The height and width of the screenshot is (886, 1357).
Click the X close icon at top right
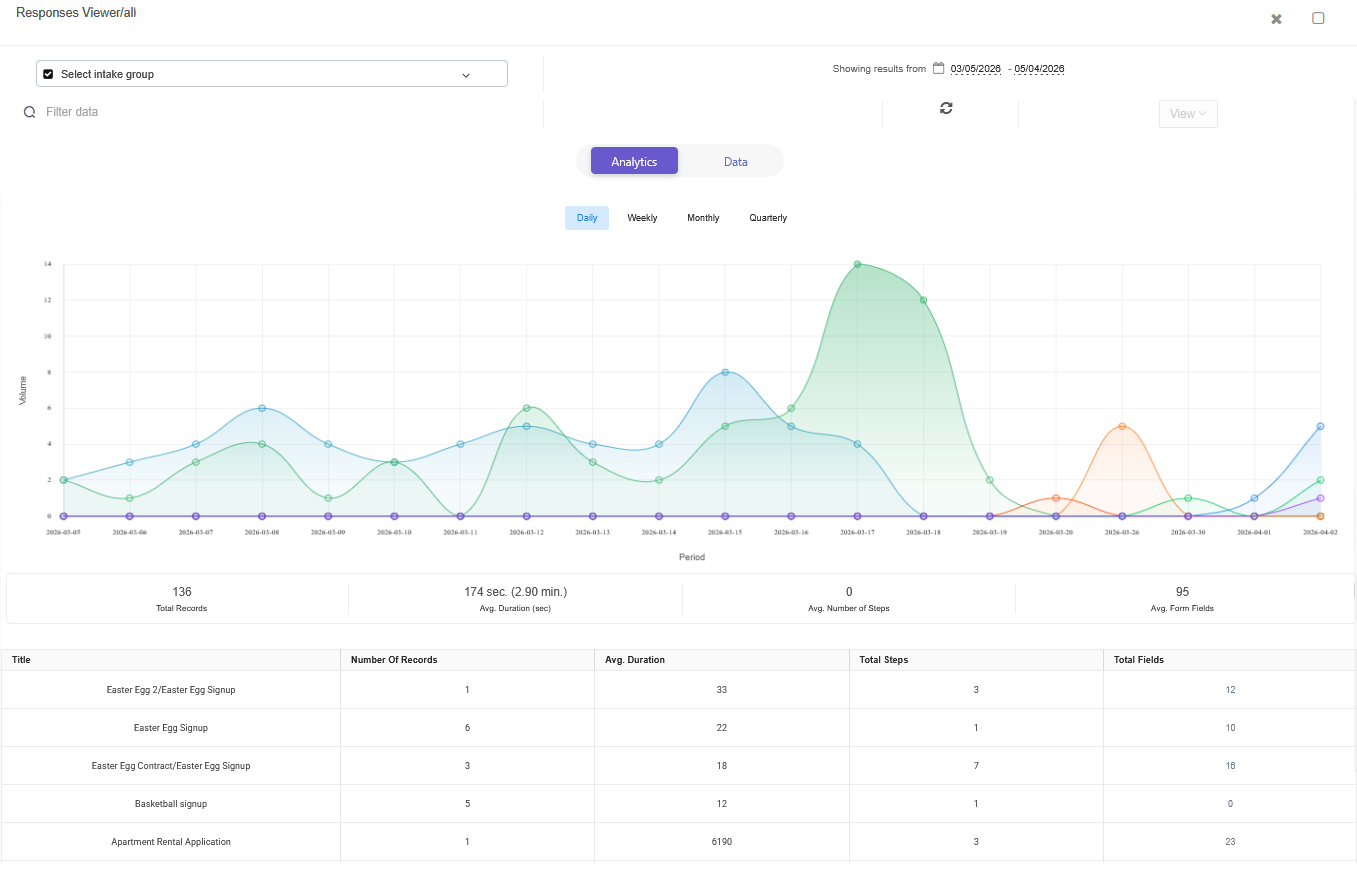point(1276,19)
